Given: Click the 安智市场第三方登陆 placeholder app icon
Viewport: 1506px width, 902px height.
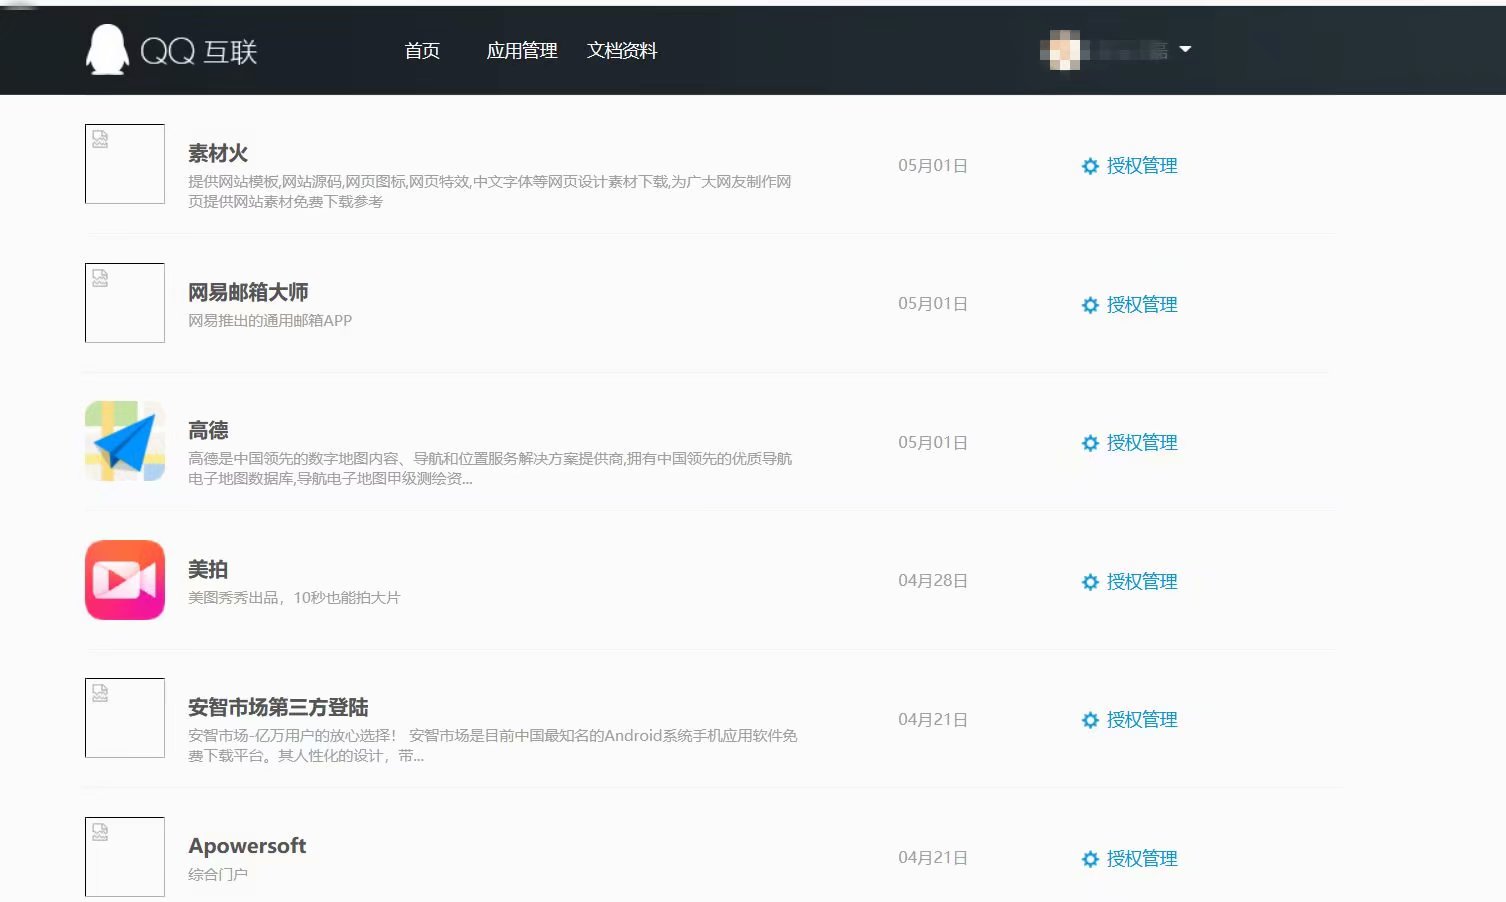Looking at the screenshot, I should click(125, 718).
